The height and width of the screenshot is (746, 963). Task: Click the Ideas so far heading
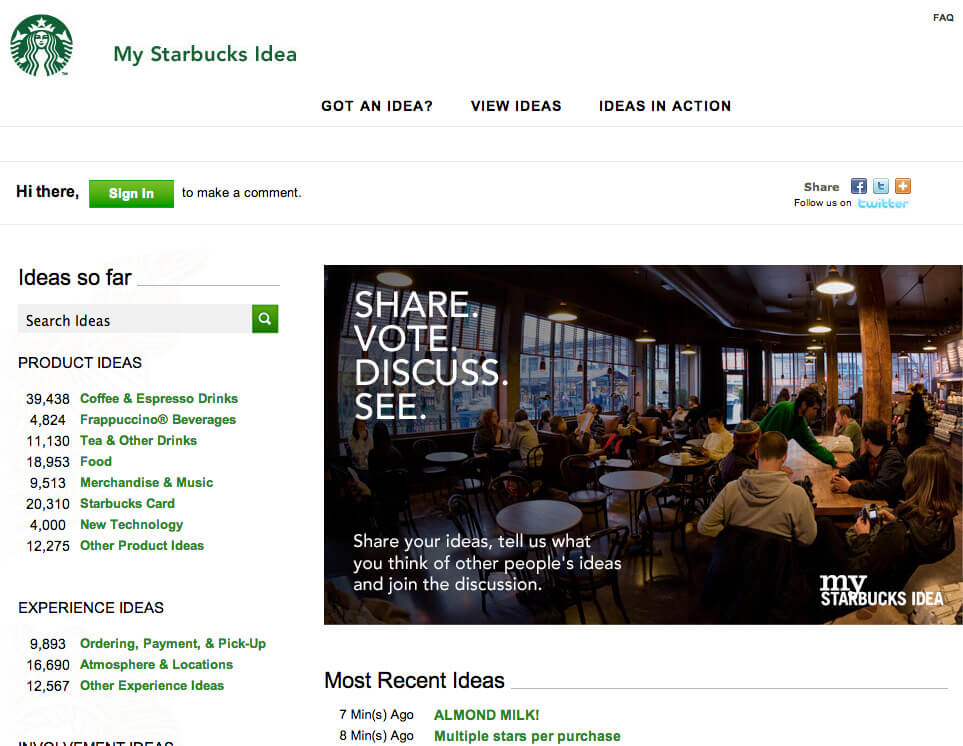(75, 278)
